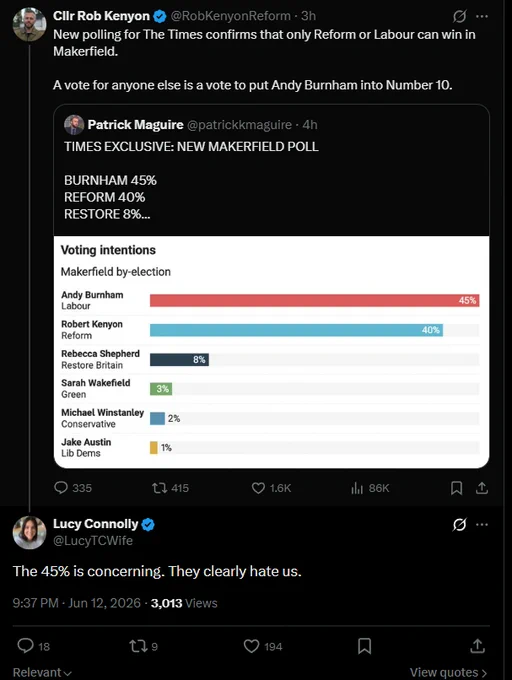Click the Grok icon beside Lucy Connolly's post
The width and height of the screenshot is (512, 680).
pyautogui.click(x=460, y=525)
